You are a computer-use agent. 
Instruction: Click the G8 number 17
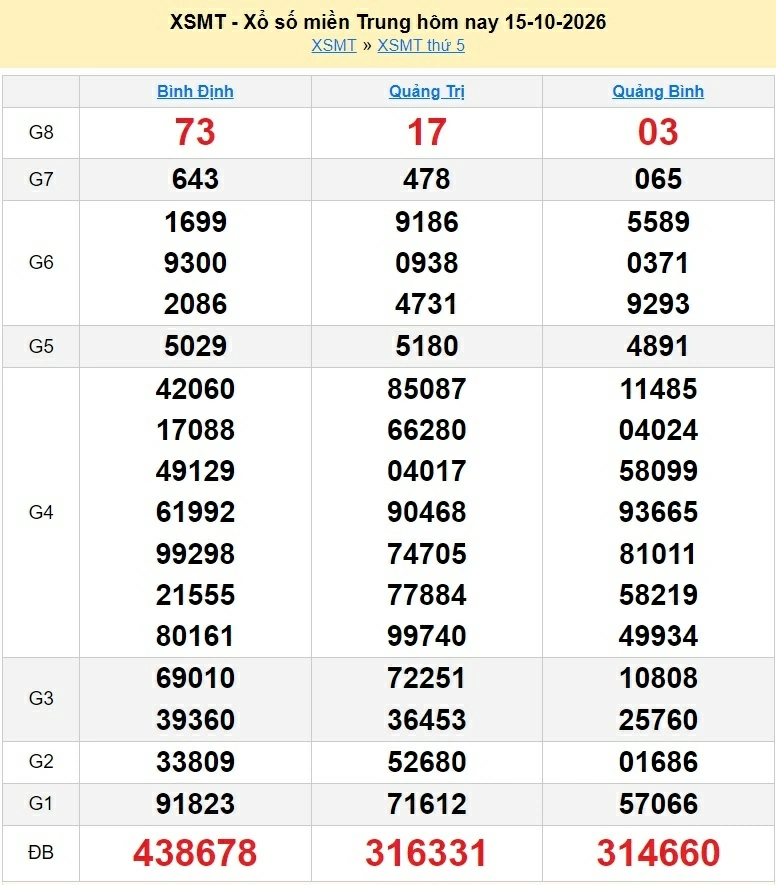(427, 133)
